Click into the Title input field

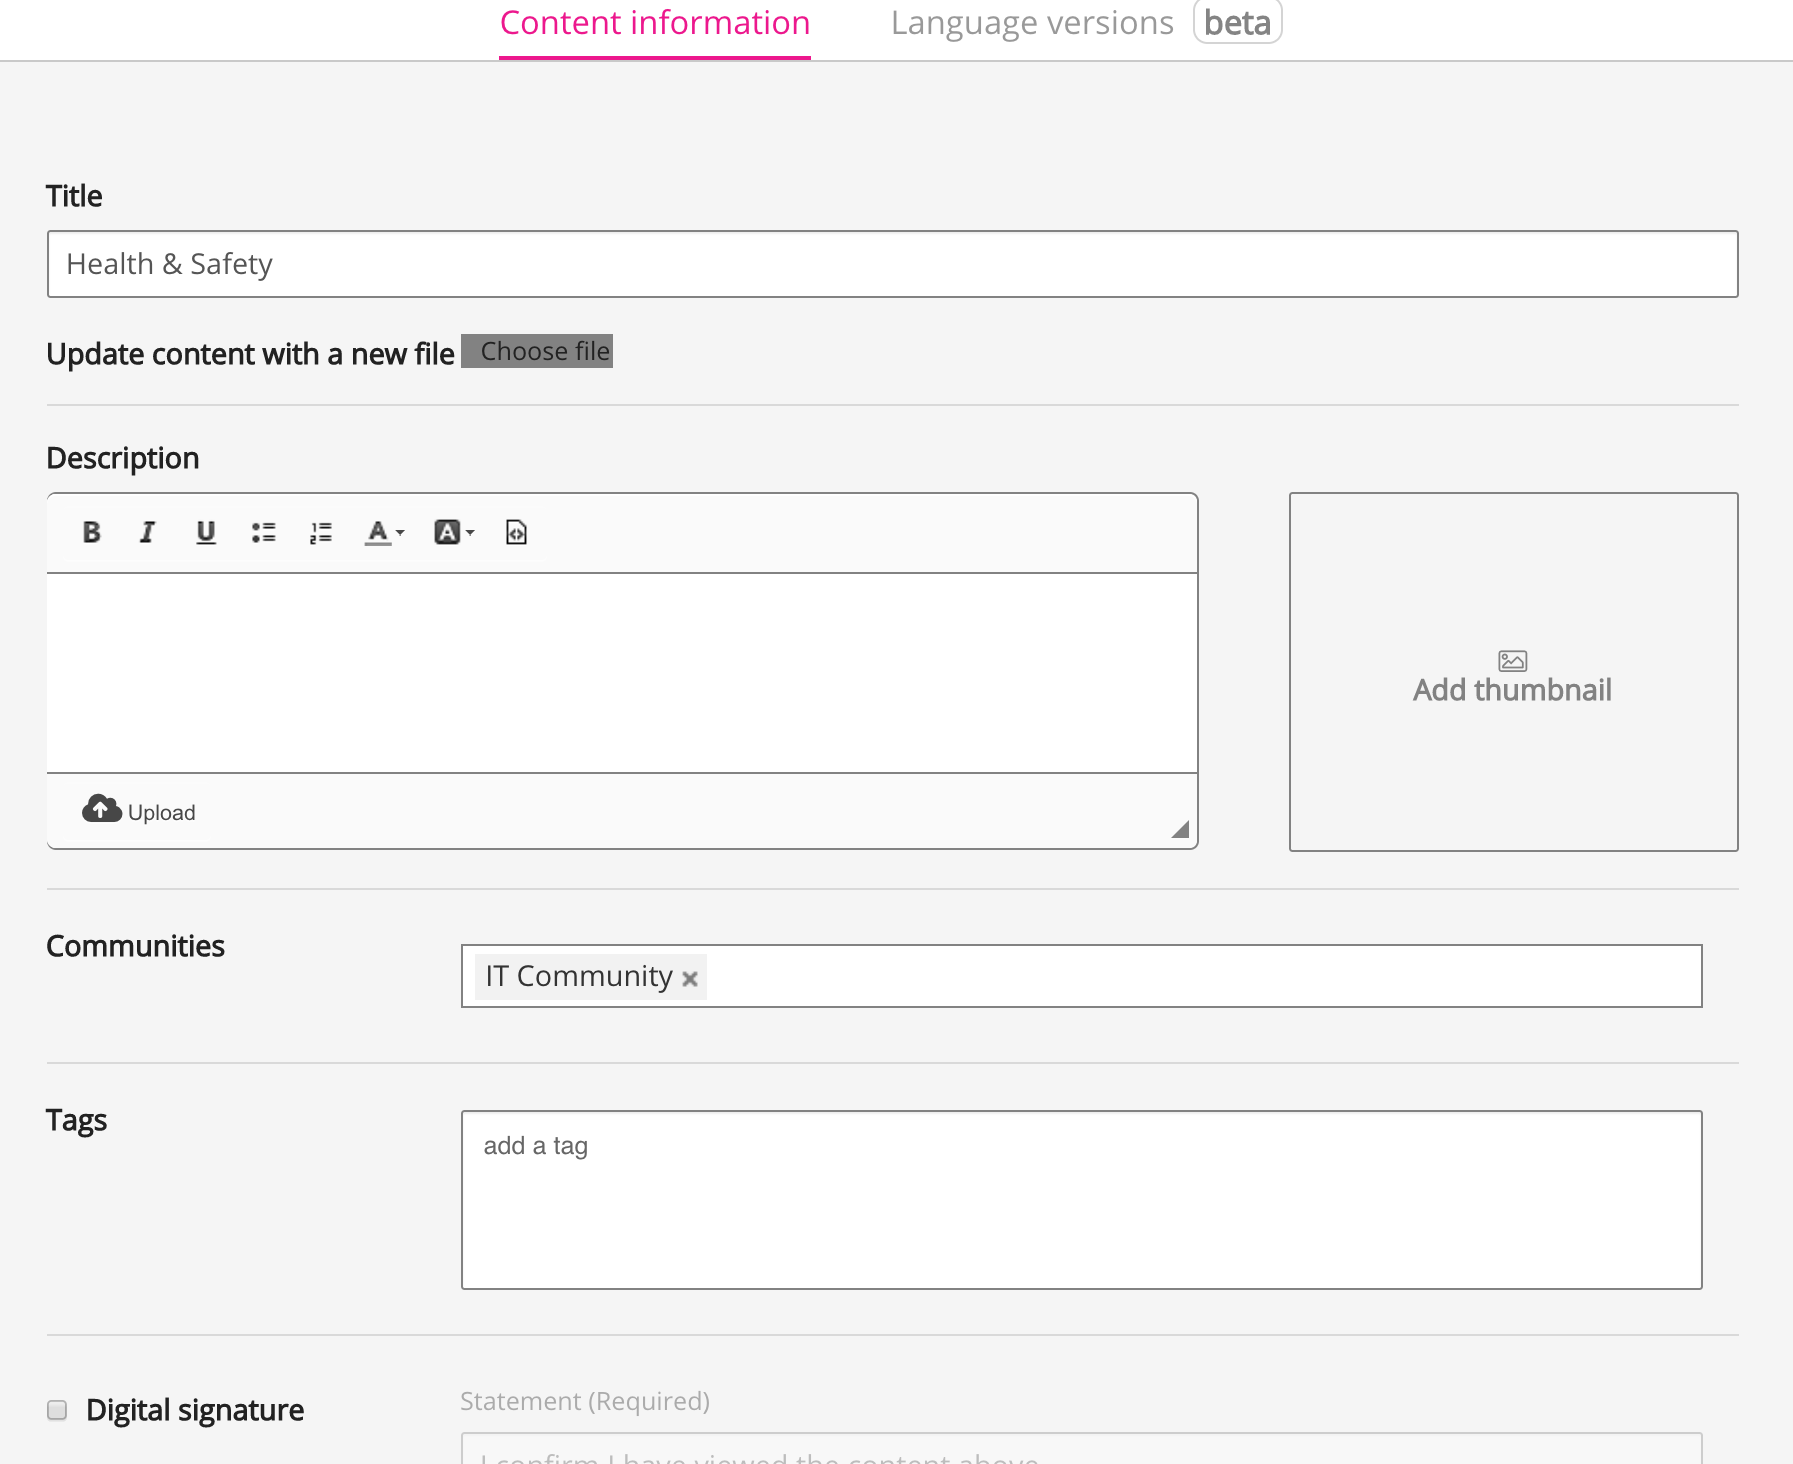click(x=892, y=264)
